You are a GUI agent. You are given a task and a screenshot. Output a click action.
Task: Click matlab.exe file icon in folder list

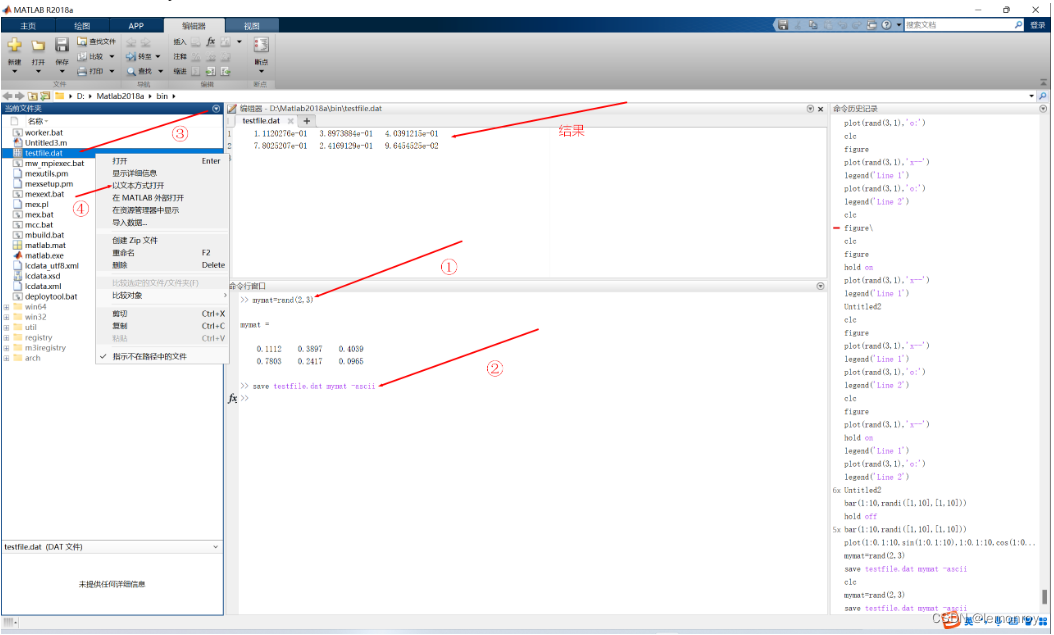coord(18,255)
